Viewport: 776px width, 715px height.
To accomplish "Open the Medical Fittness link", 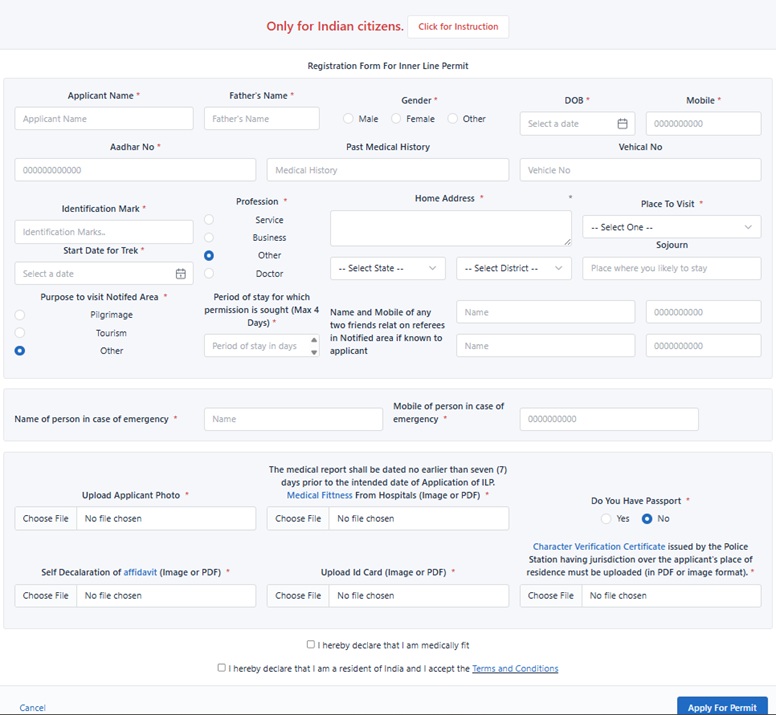I will tap(319, 495).
